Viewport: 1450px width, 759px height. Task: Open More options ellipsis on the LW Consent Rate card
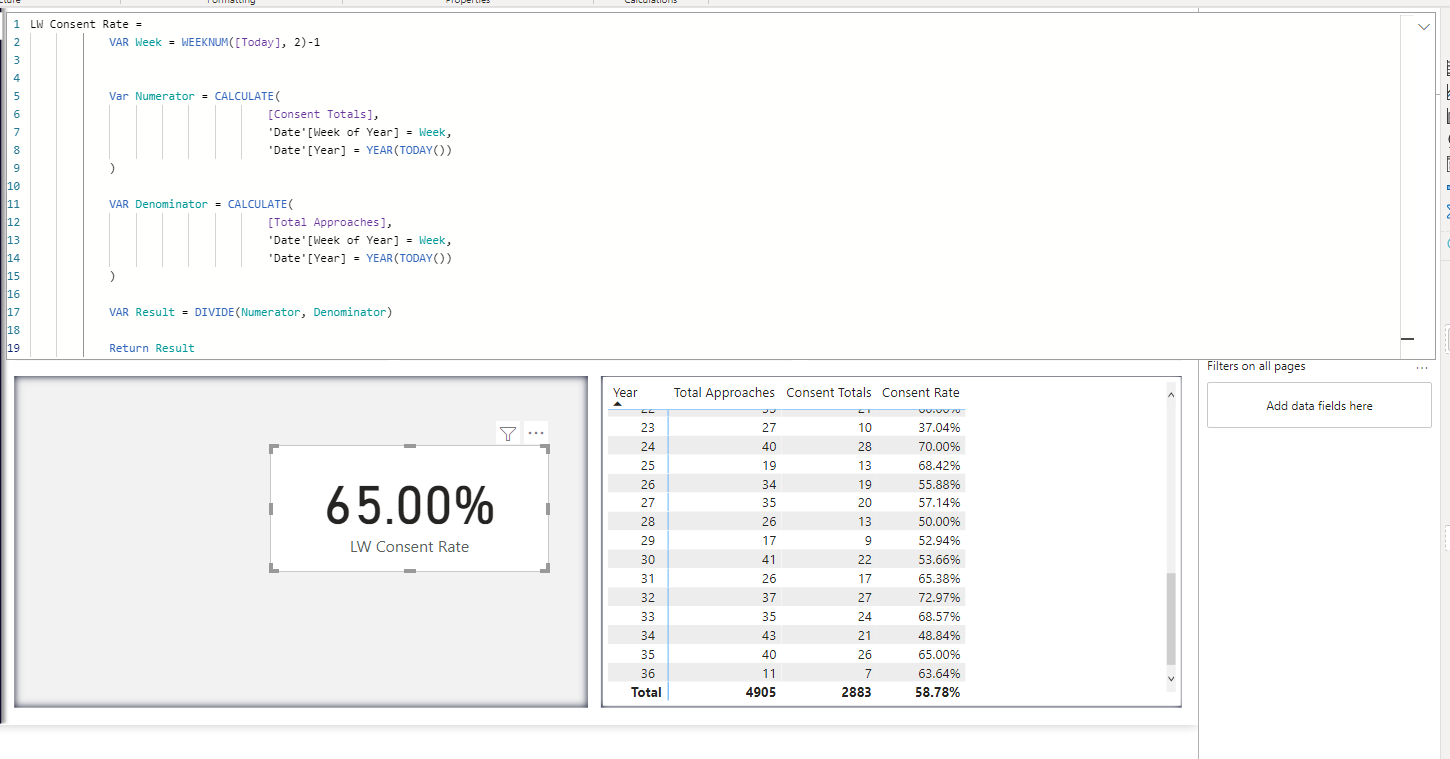537,433
